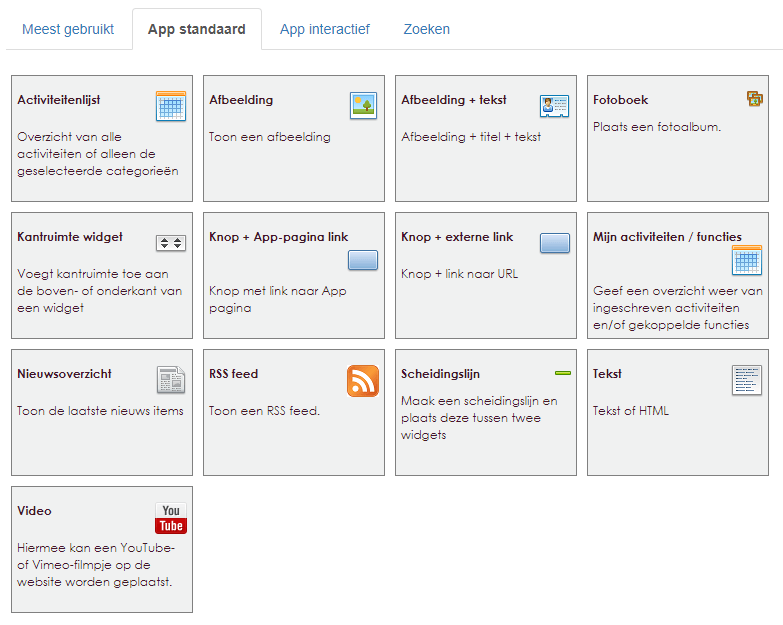Click description 'Hiermee kan een YouTube-'
The height and width of the screenshot is (625, 783).
click(96, 548)
